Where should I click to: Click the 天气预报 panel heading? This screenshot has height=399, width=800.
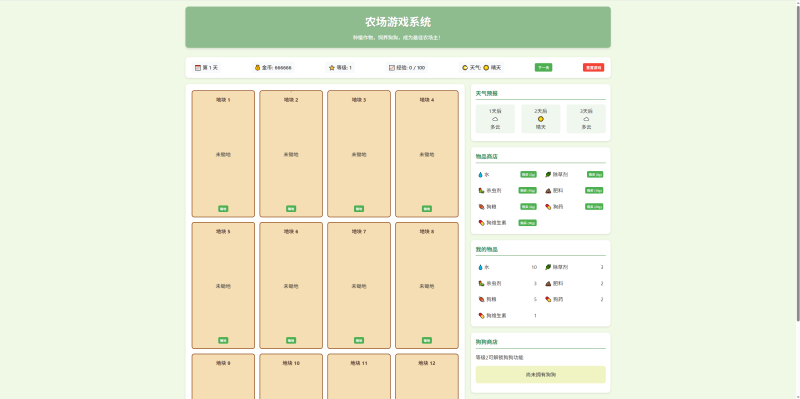point(487,93)
